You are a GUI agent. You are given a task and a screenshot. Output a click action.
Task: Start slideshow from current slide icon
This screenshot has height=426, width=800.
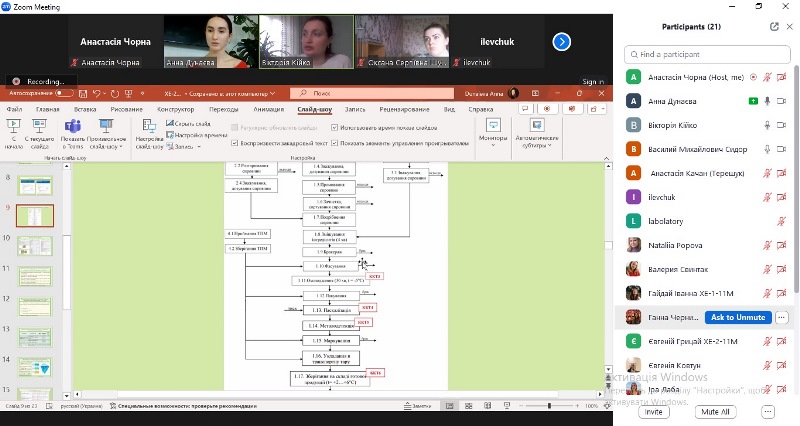click(x=39, y=126)
